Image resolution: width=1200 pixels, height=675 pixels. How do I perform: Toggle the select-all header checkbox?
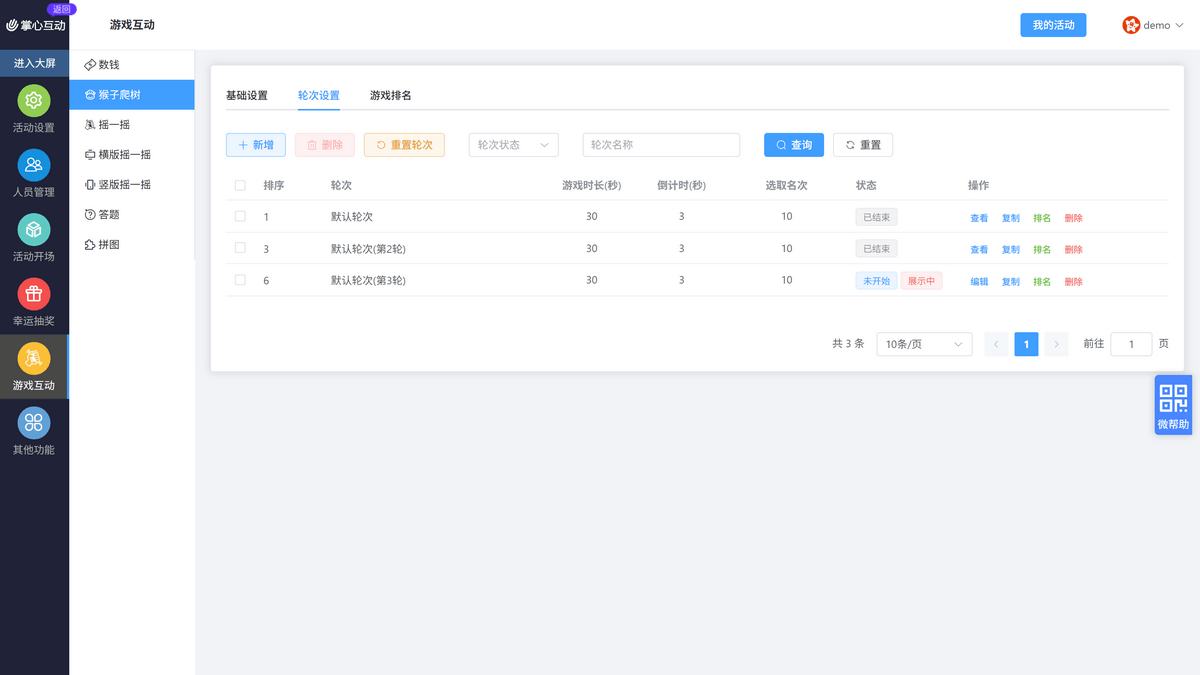click(x=240, y=185)
